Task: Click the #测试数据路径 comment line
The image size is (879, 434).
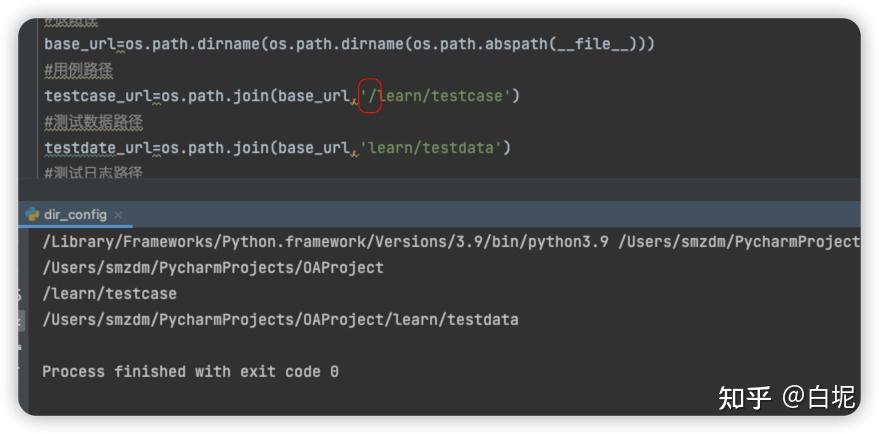Action: point(93,122)
